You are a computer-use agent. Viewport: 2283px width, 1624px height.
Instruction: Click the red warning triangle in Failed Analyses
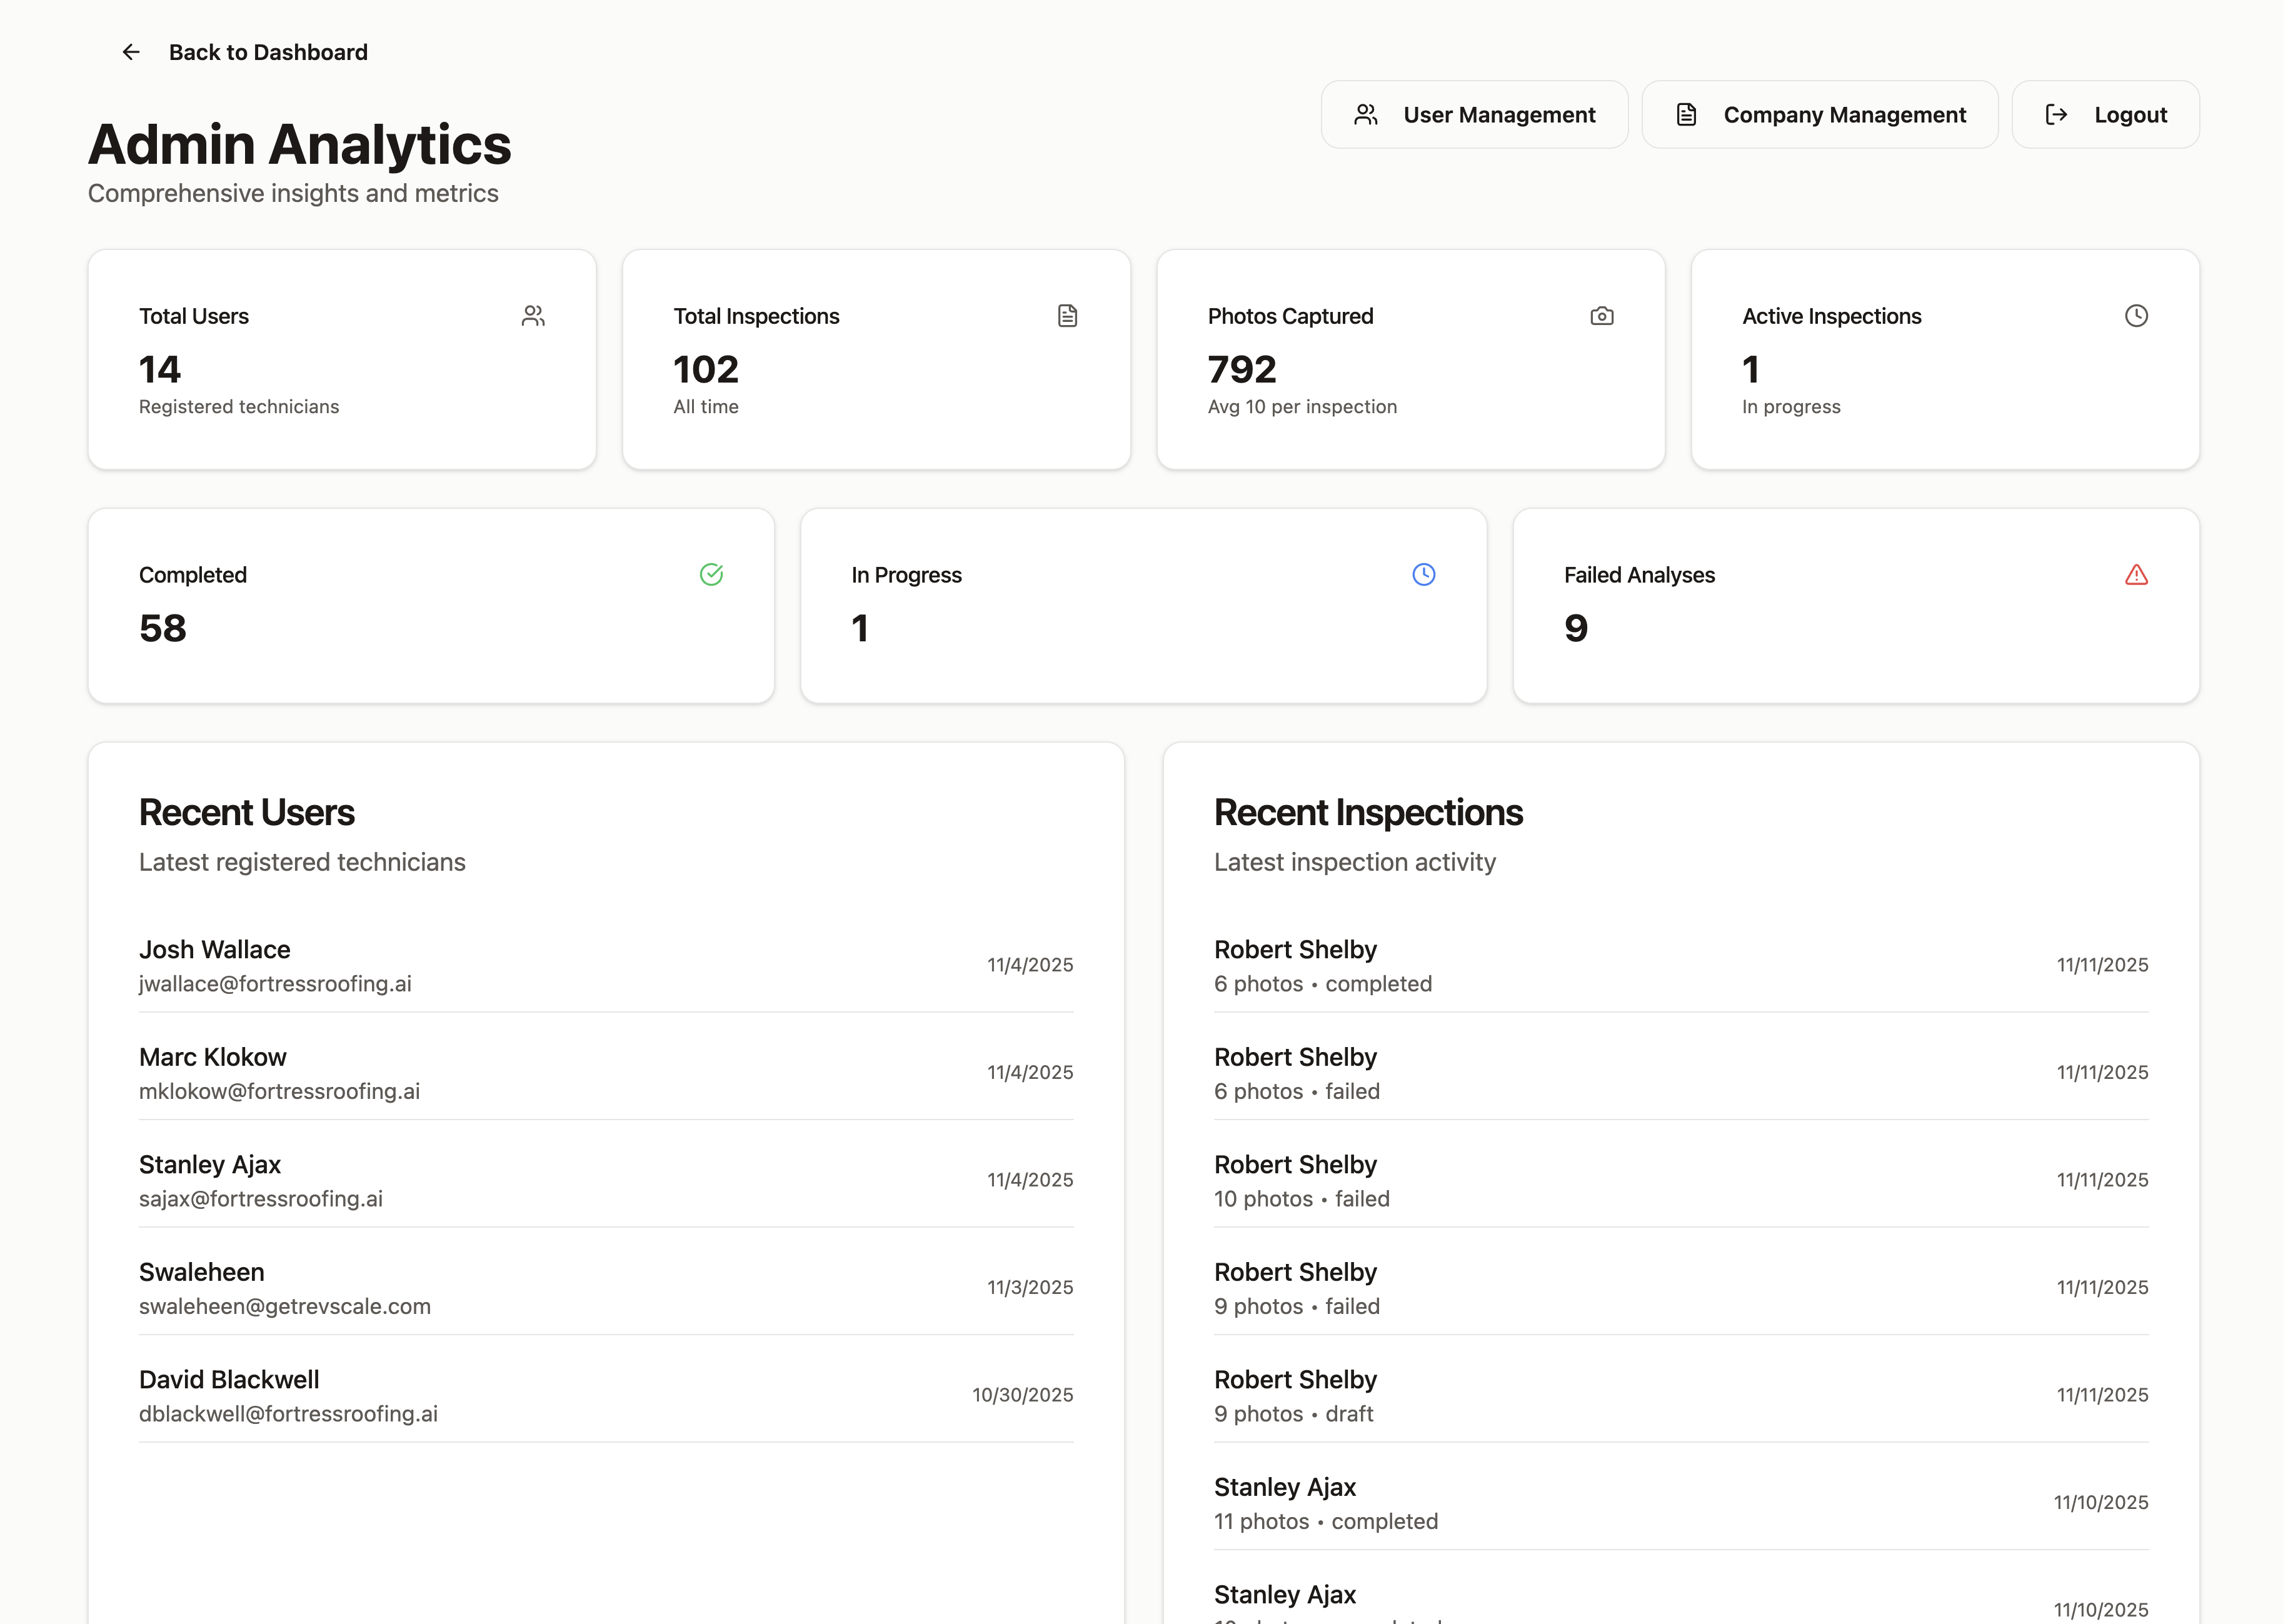click(2136, 574)
